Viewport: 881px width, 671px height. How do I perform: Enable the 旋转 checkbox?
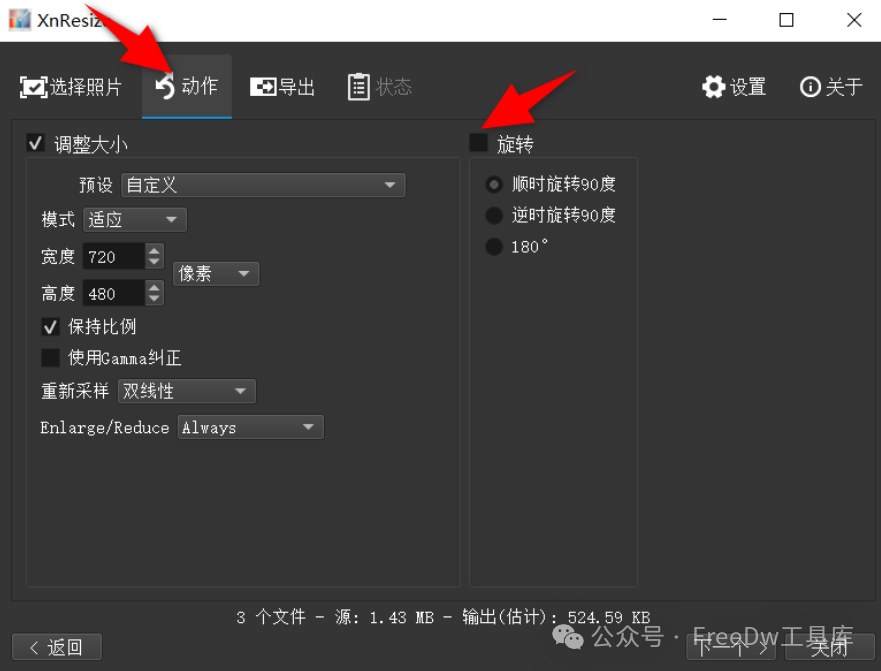(x=478, y=142)
